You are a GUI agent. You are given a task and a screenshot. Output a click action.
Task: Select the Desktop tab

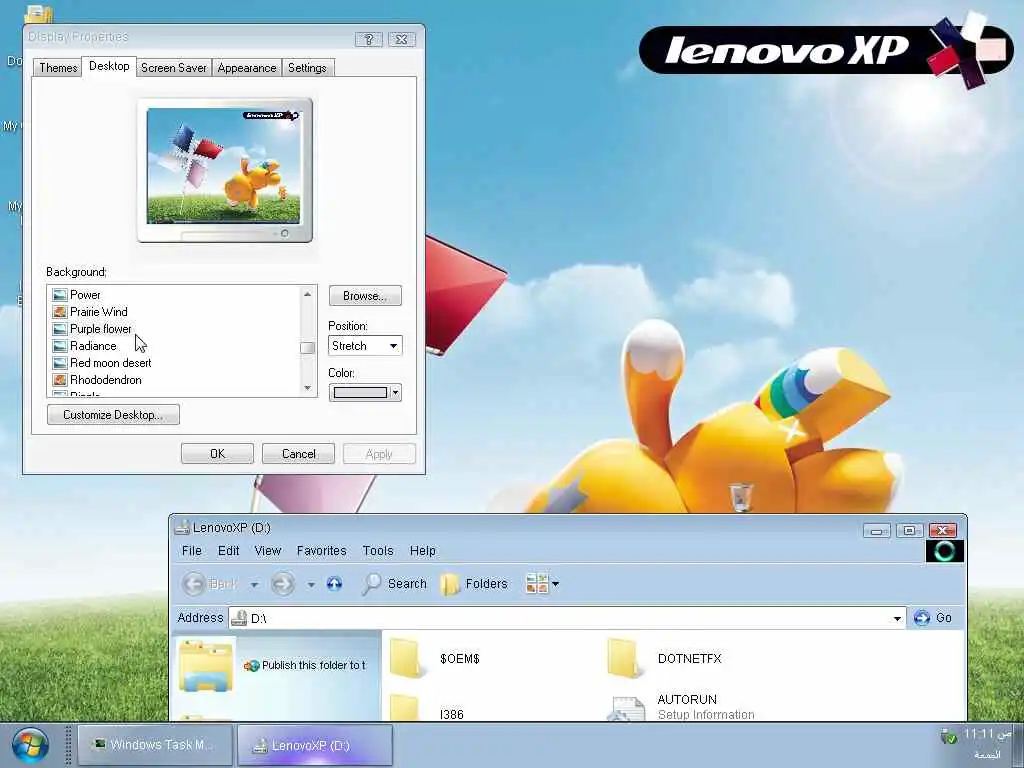click(x=109, y=66)
